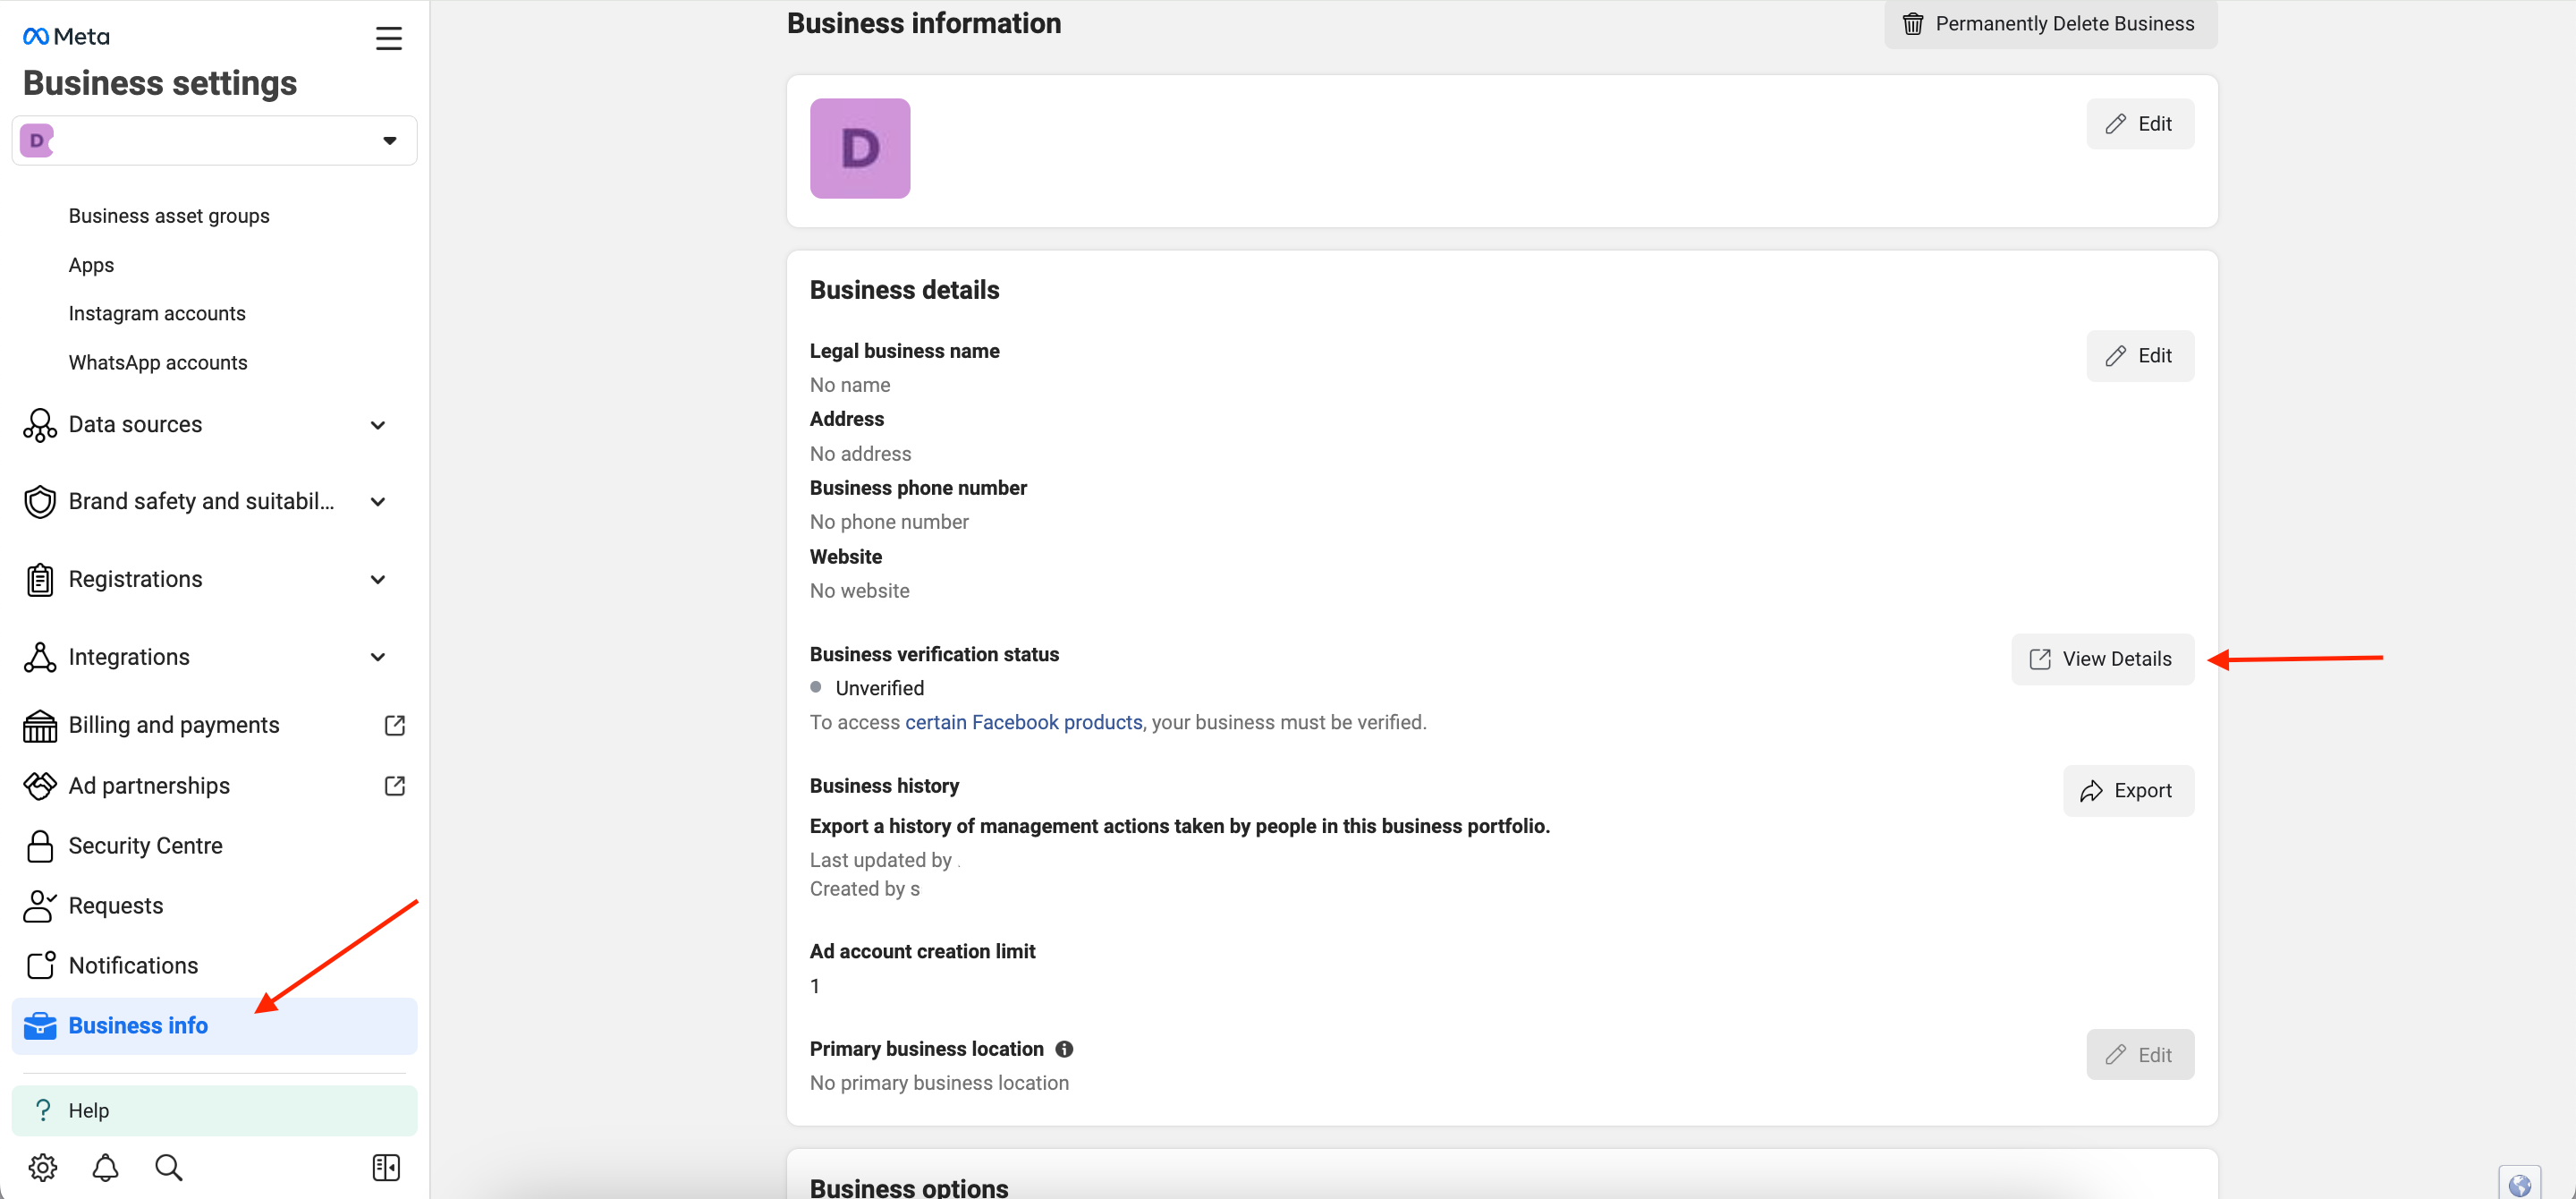Export business history
This screenshot has height=1199, width=2576.
2128,791
